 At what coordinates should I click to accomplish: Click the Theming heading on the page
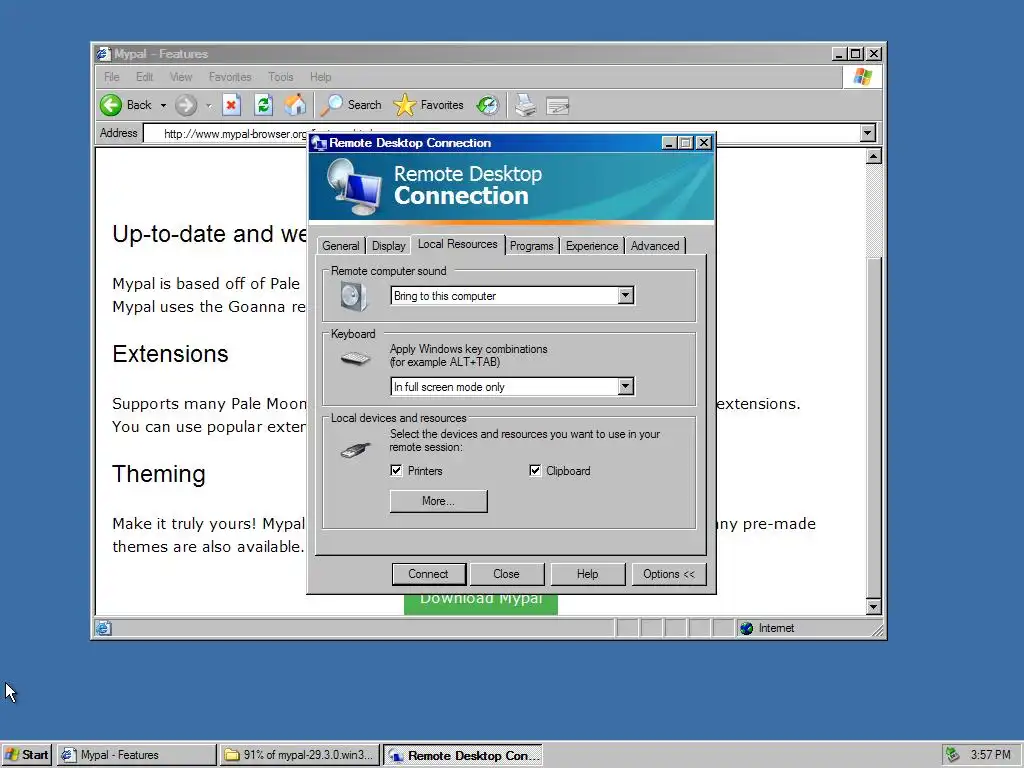[159, 474]
